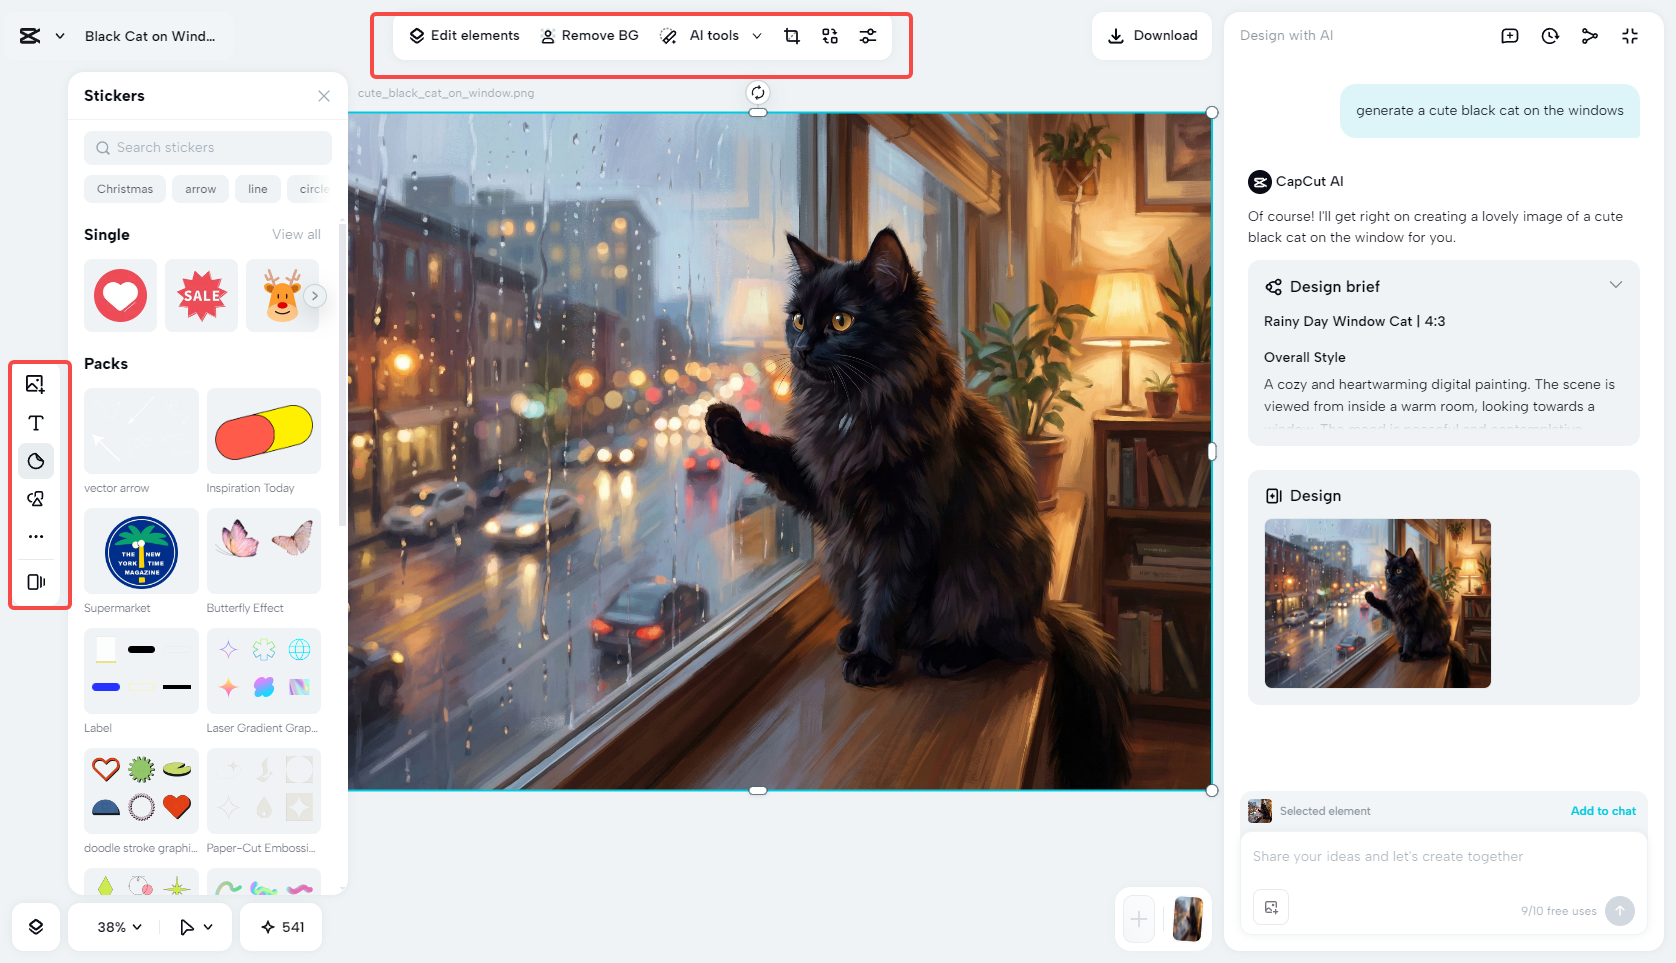Select the circle sticker tag
This screenshot has height=963, width=1676.
pos(311,189)
